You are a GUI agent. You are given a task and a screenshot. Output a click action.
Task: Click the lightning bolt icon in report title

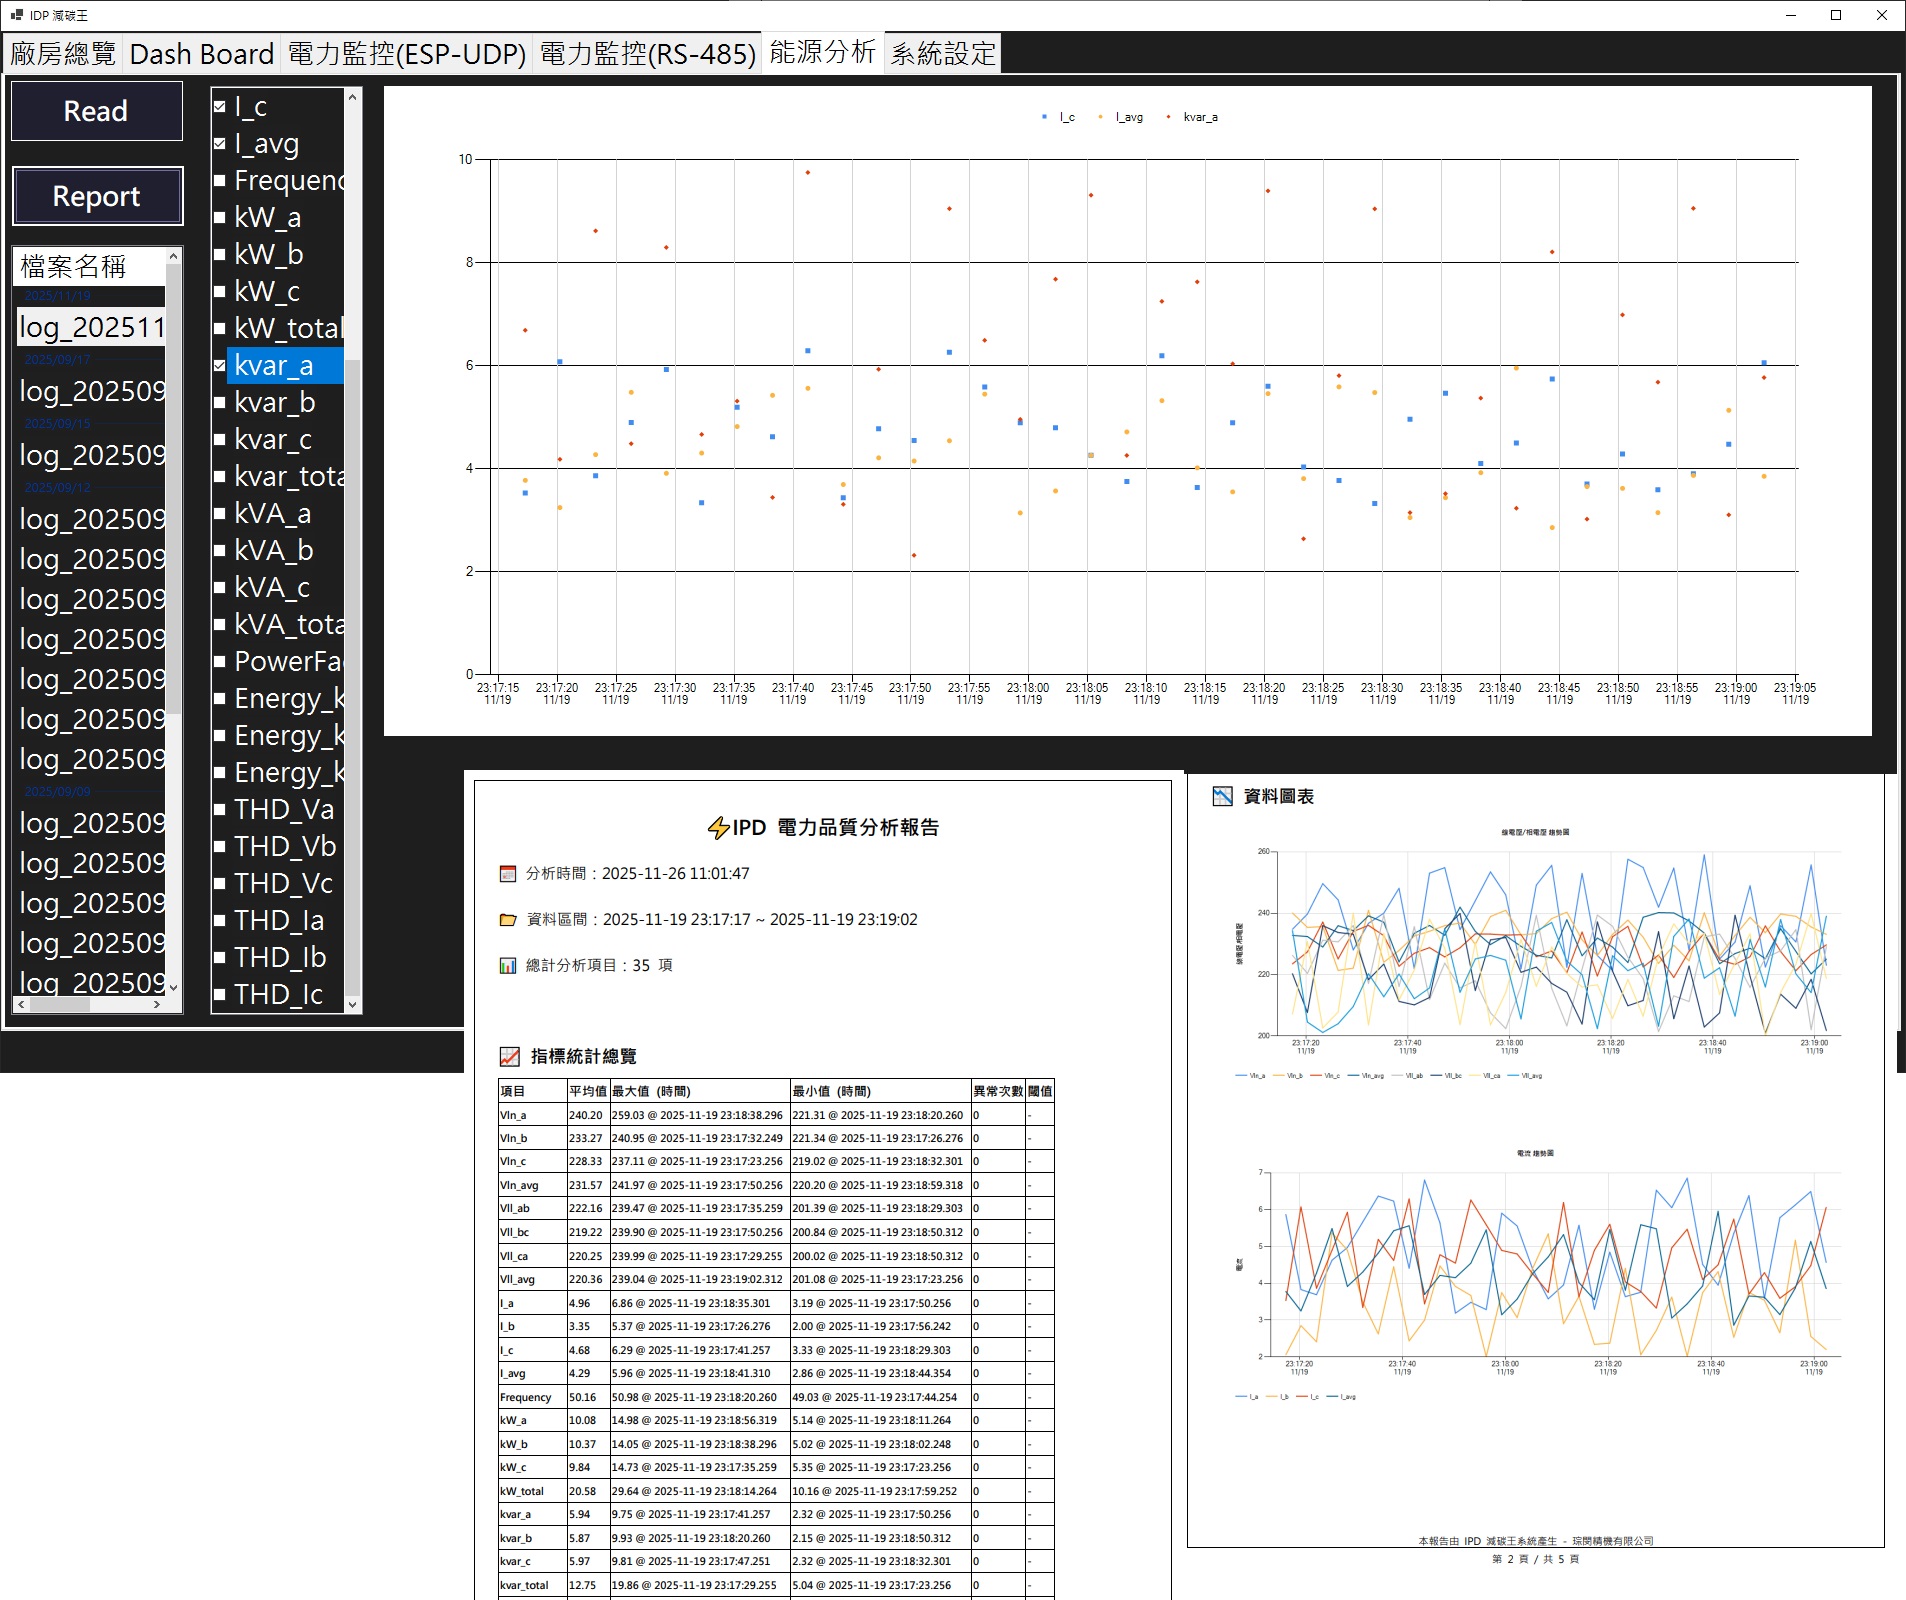[717, 828]
